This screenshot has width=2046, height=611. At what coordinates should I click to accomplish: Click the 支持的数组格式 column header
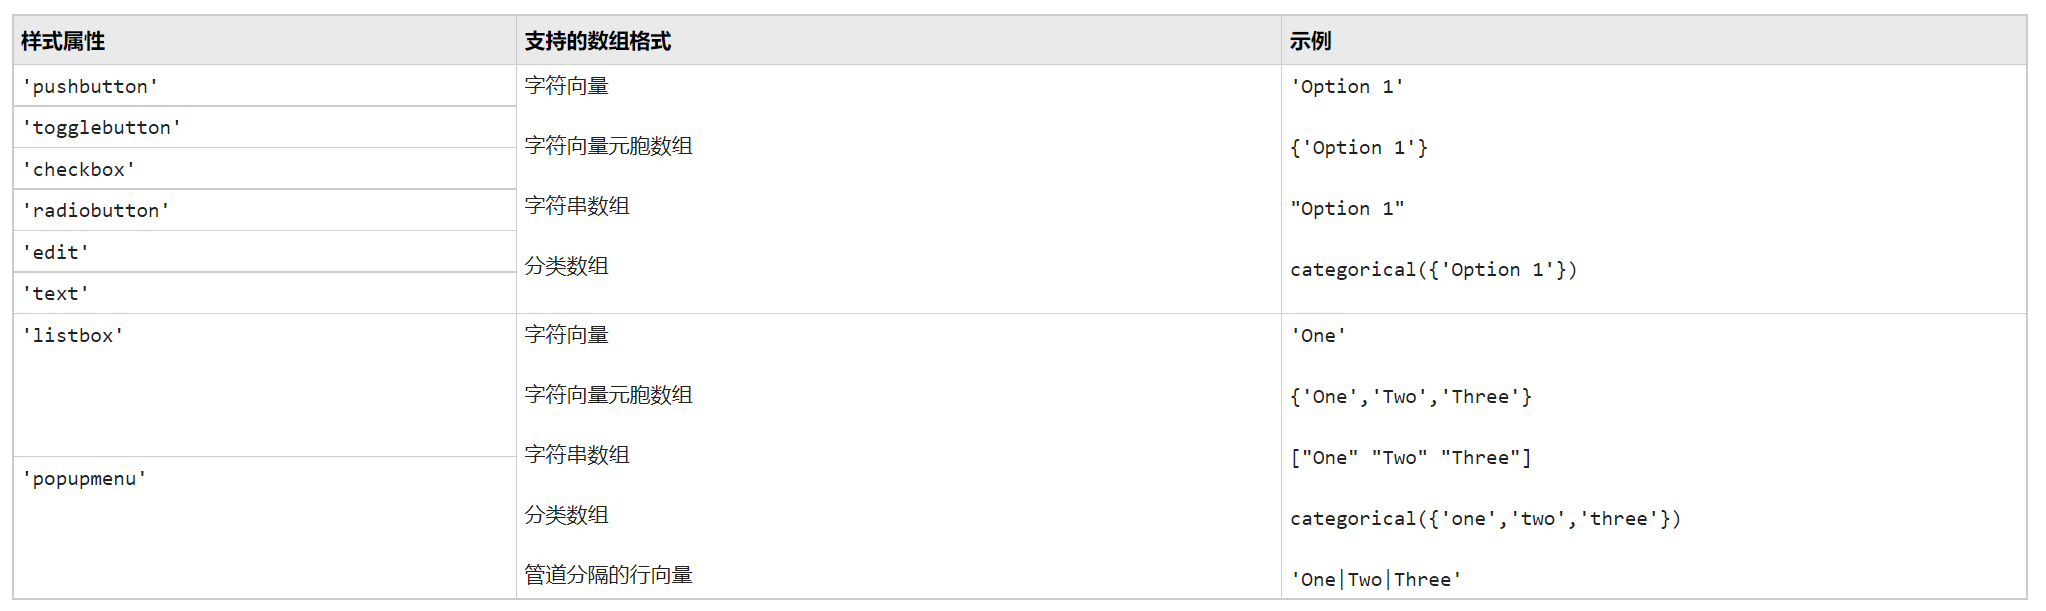click(x=597, y=41)
